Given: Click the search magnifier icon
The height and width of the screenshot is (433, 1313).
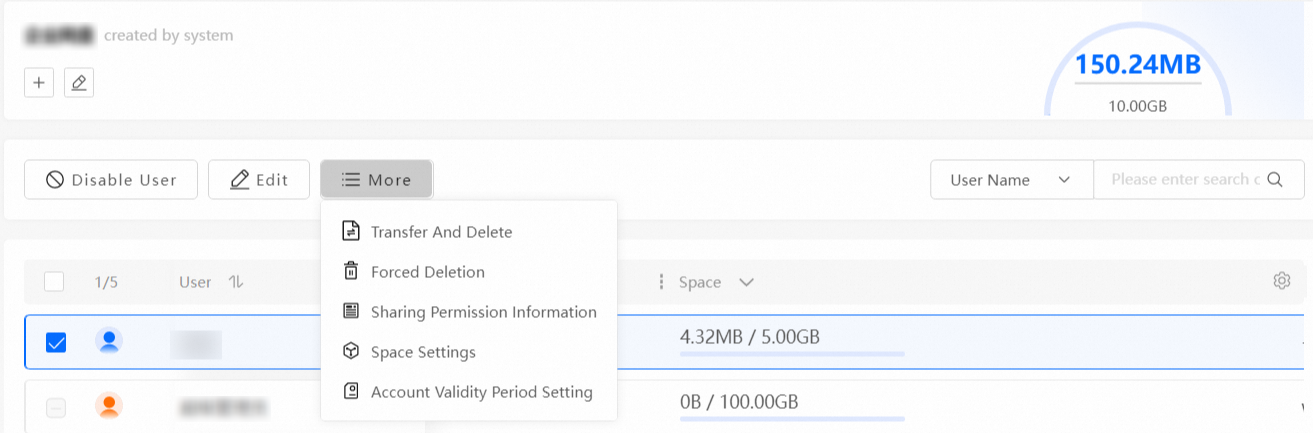Looking at the screenshot, I should (1274, 180).
